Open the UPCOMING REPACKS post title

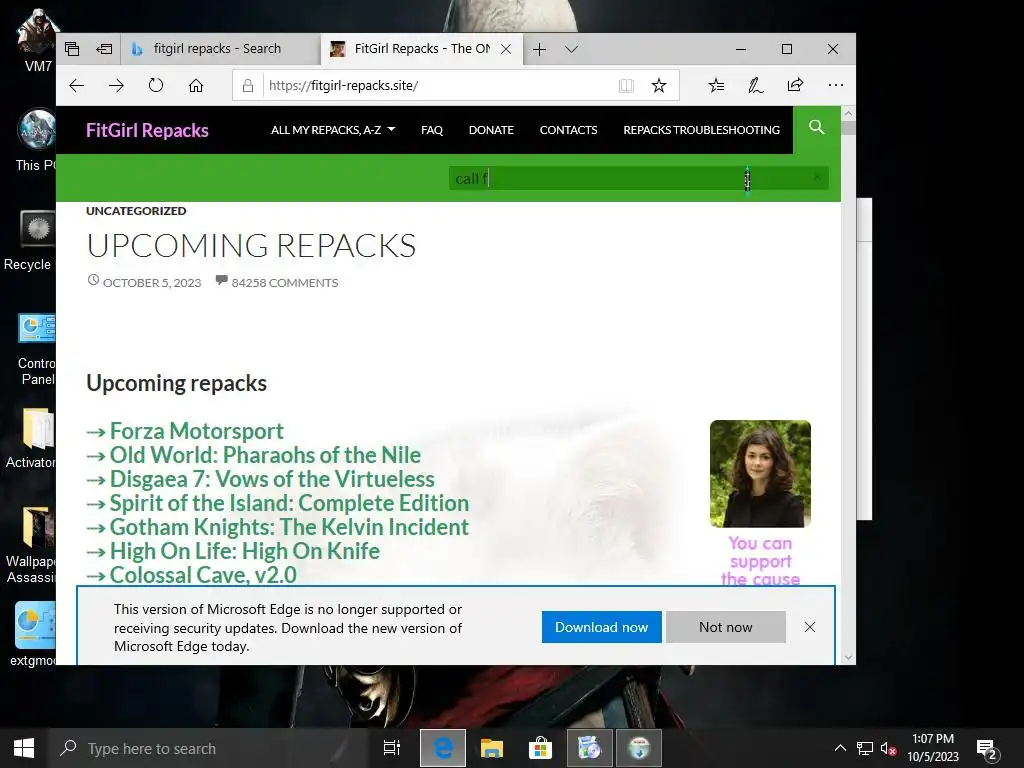[x=251, y=246]
